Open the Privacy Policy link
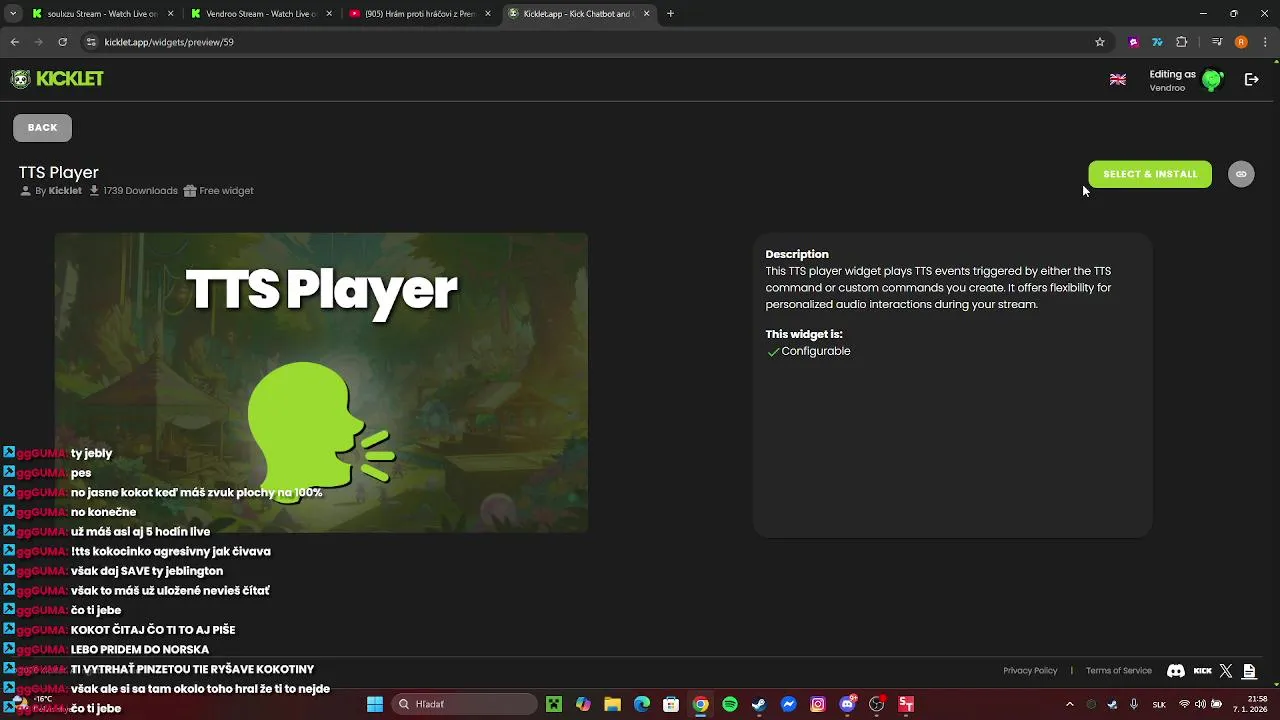The width and height of the screenshot is (1280, 720). click(1030, 671)
